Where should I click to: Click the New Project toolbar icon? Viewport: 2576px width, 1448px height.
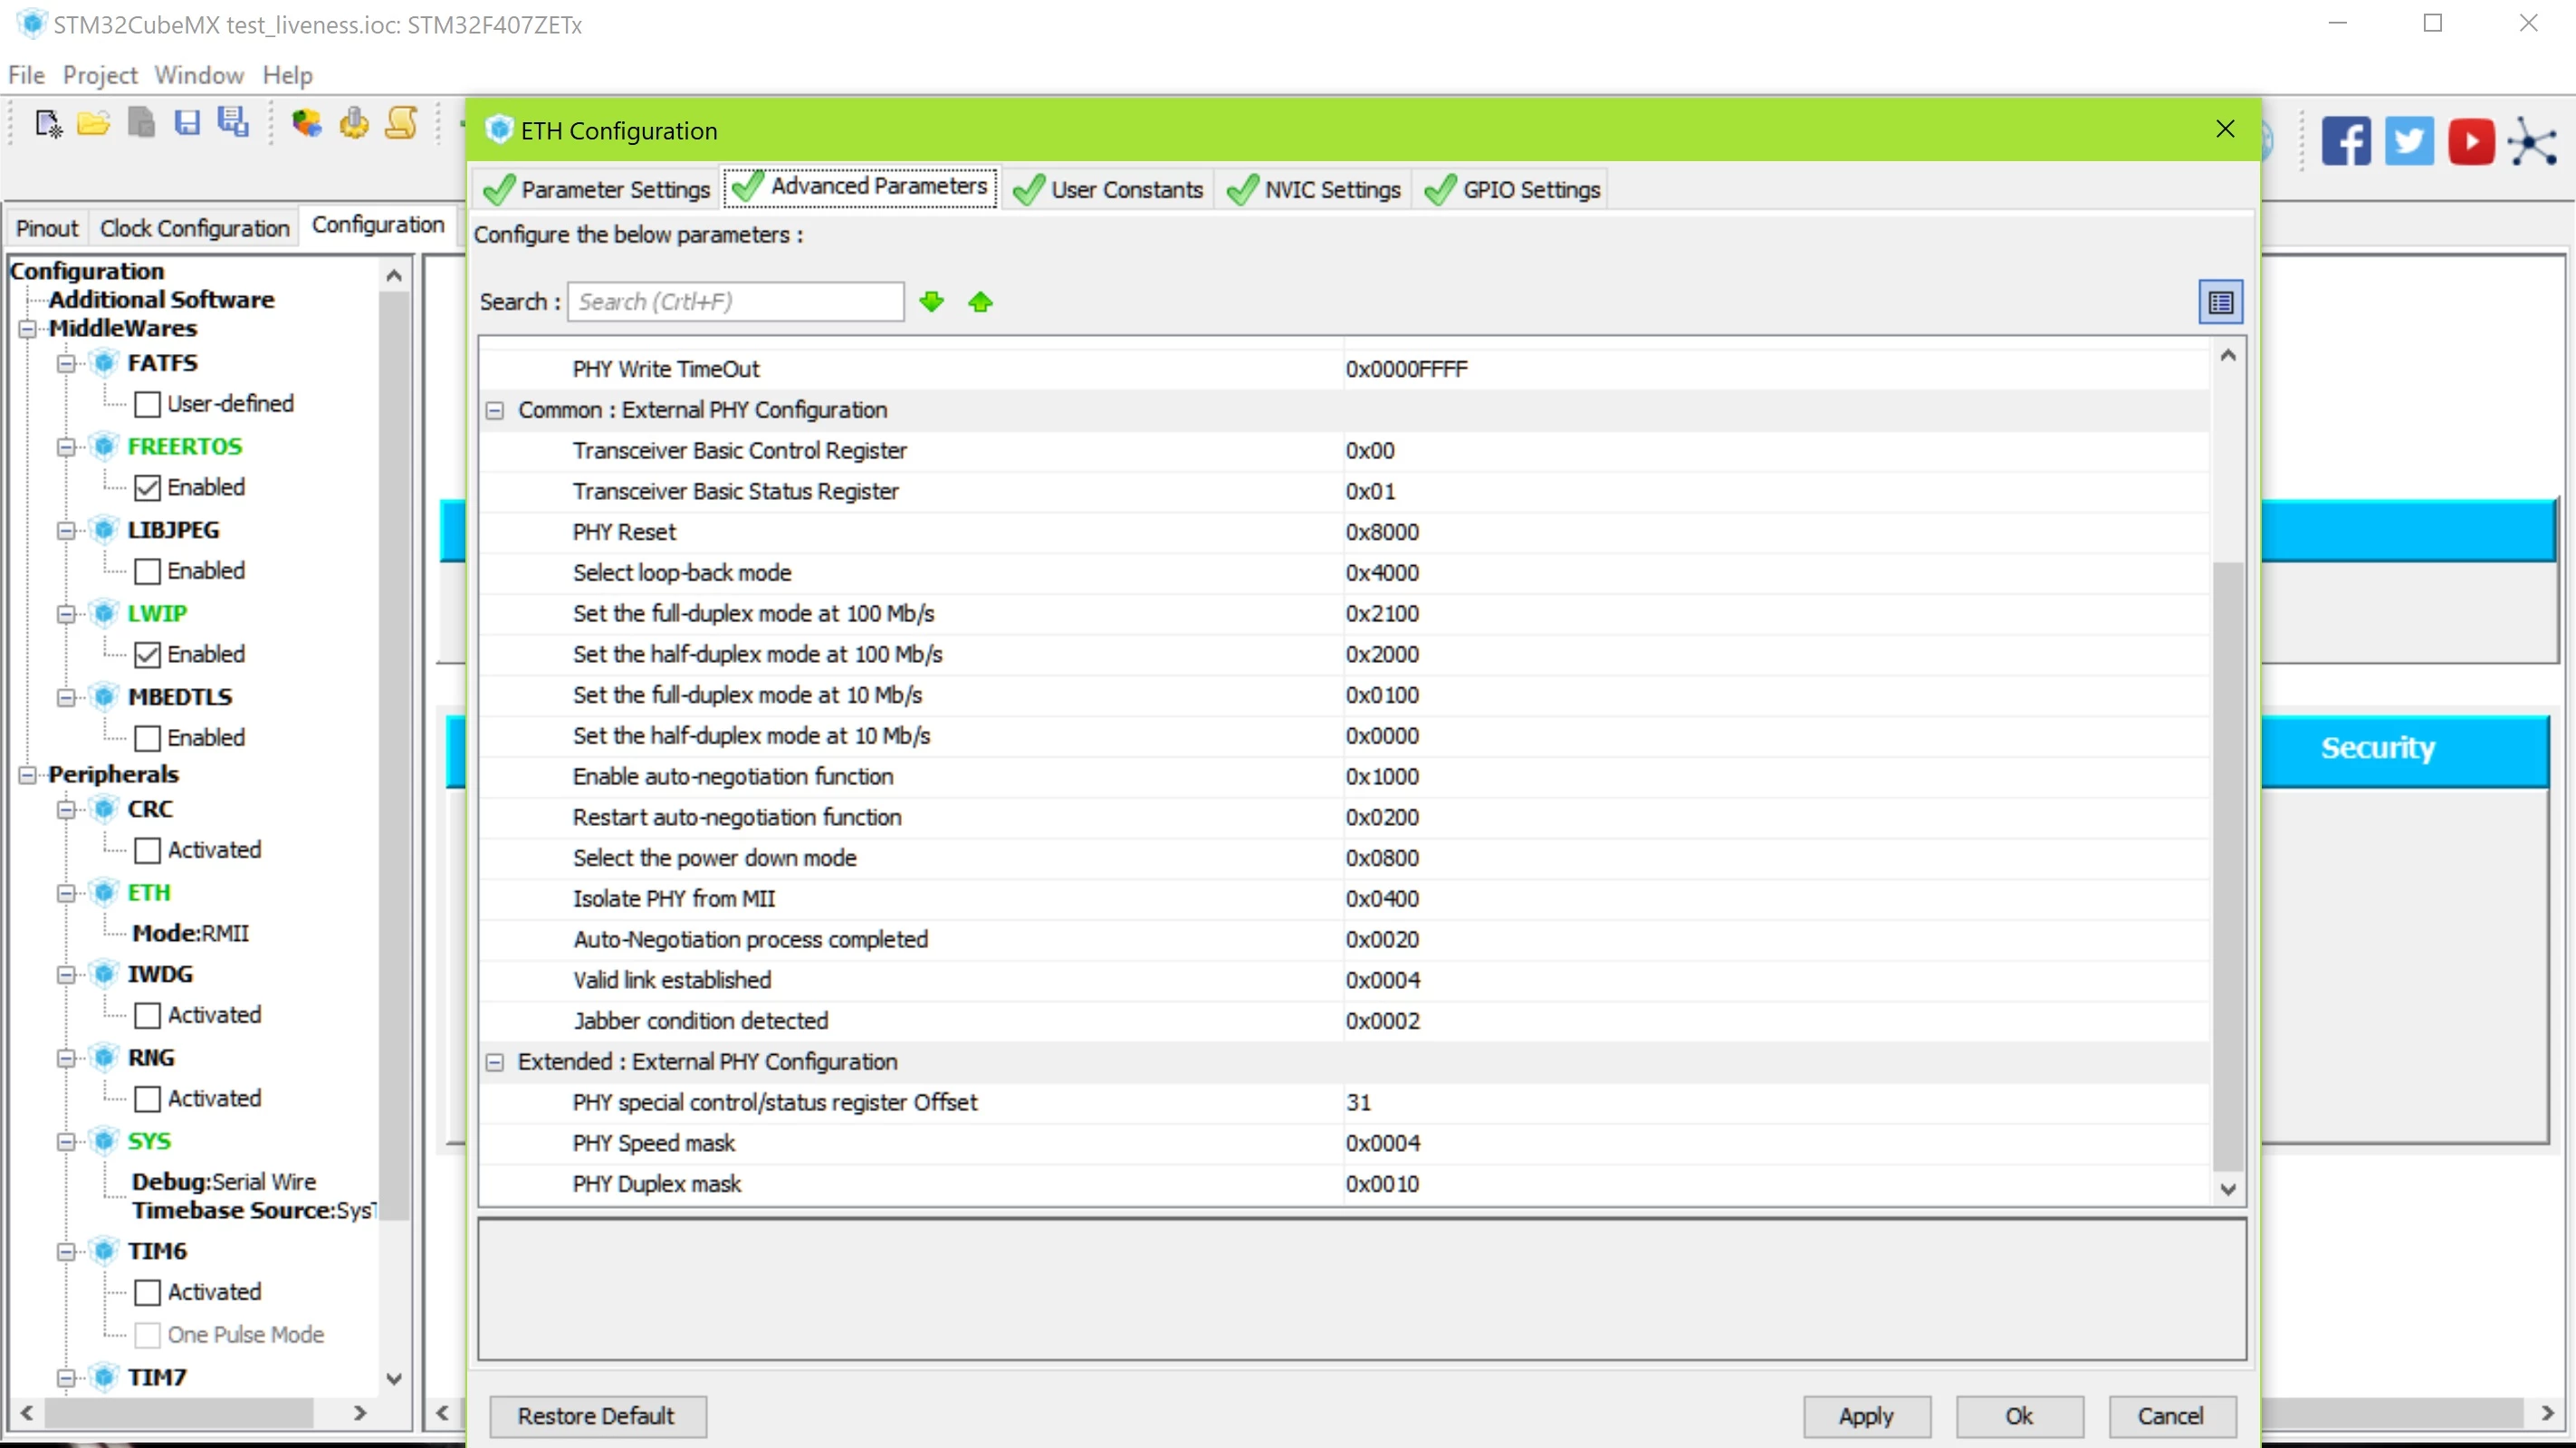click(47, 124)
